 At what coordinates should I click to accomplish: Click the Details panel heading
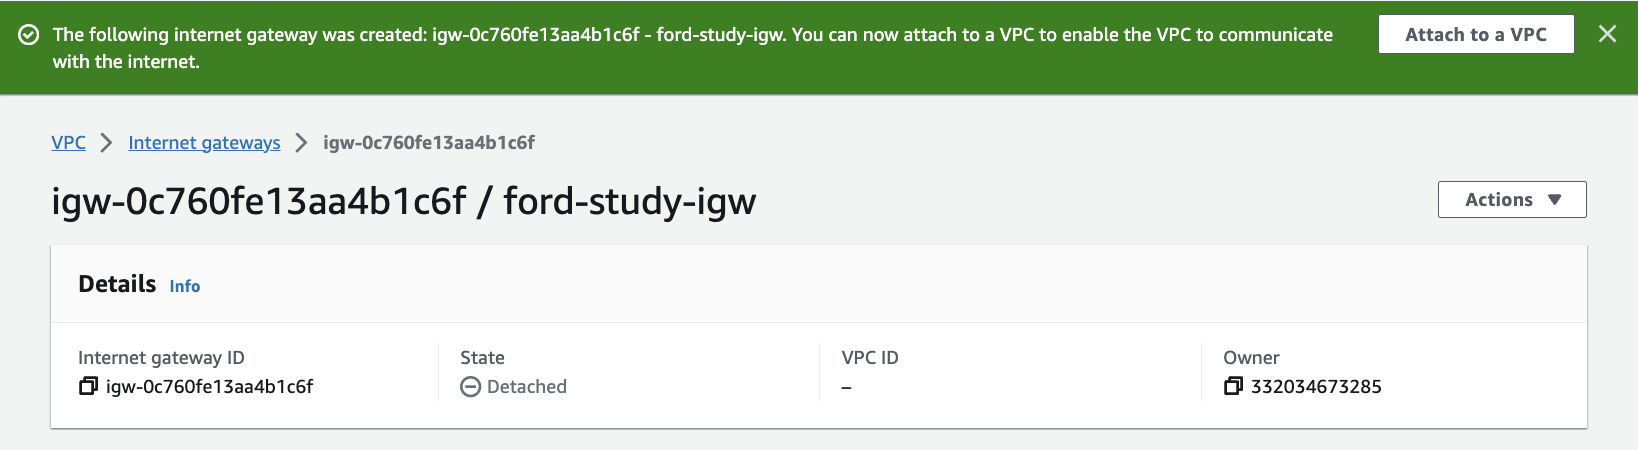pyautogui.click(x=117, y=284)
